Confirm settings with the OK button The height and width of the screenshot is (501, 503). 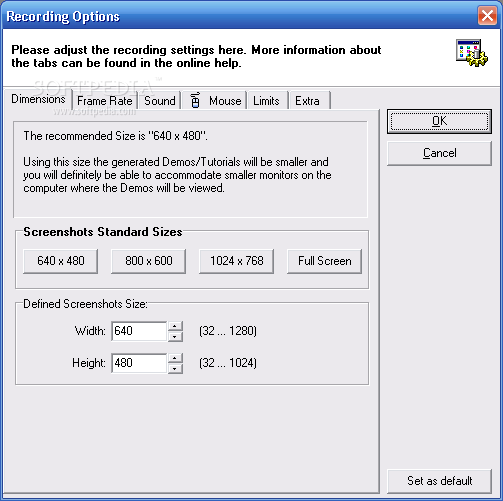coord(439,121)
